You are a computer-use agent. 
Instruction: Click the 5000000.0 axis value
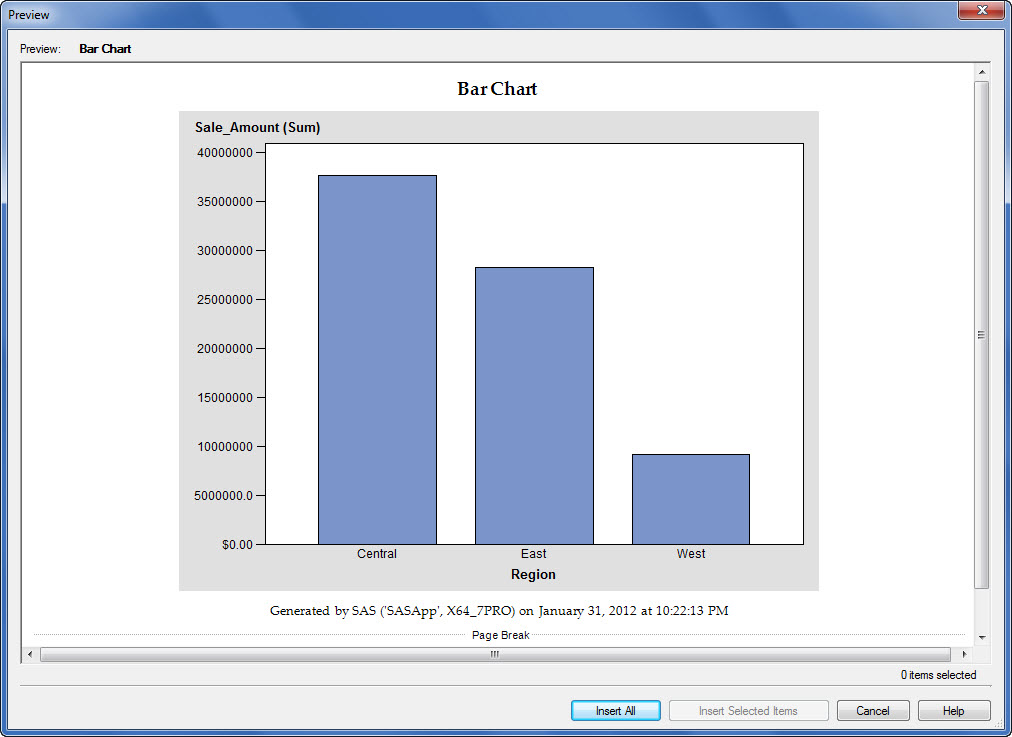tap(223, 496)
